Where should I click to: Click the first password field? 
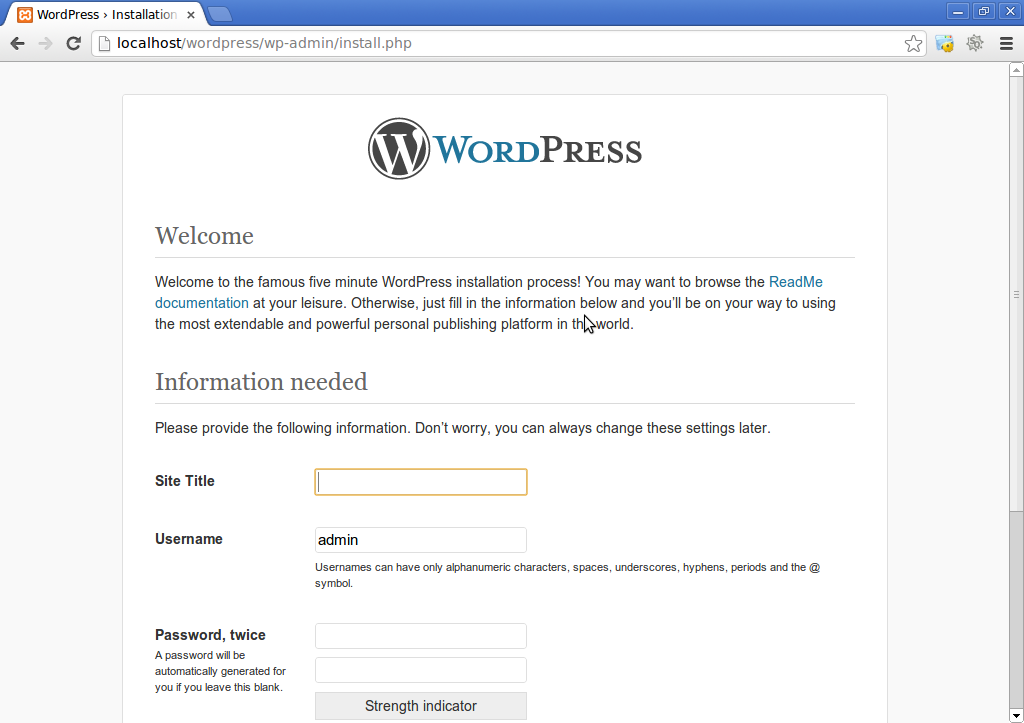click(x=421, y=636)
